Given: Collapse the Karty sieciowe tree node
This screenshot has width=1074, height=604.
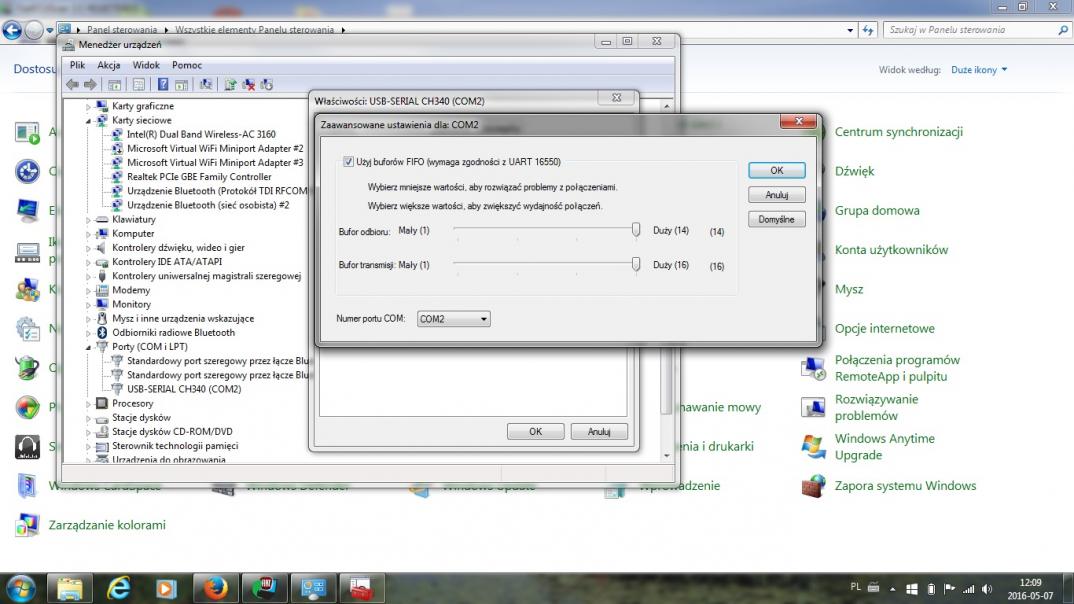Looking at the screenshot, I should point(88,121).
